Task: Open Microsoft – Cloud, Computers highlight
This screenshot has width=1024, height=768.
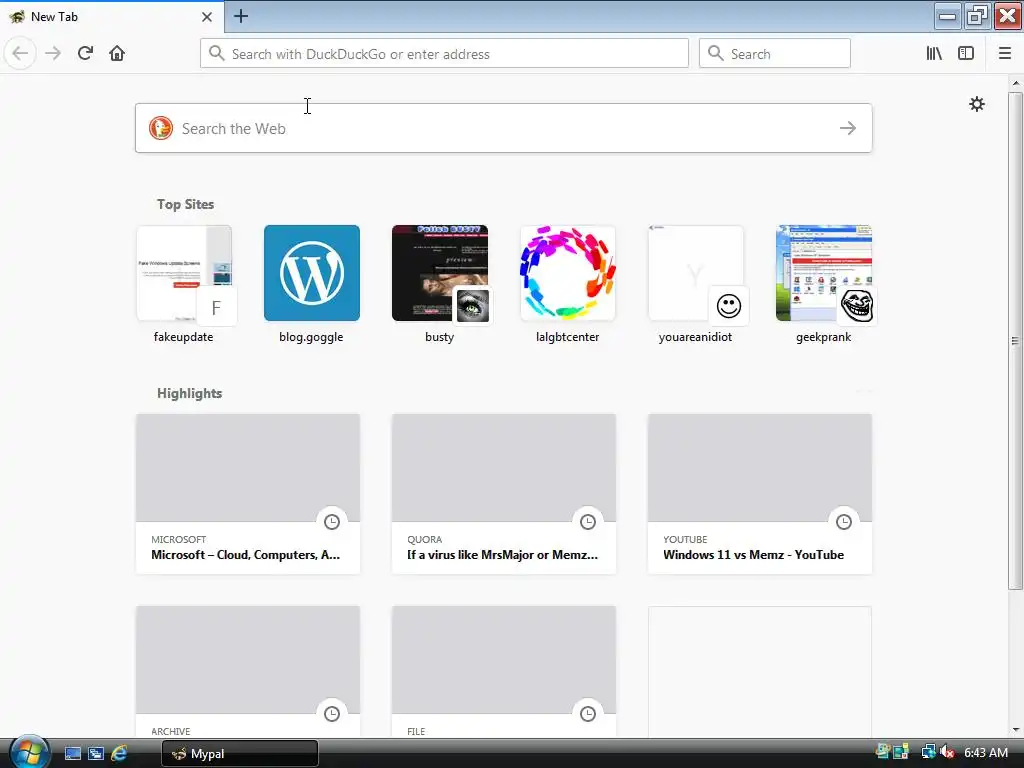Action: tap(248, 494)
